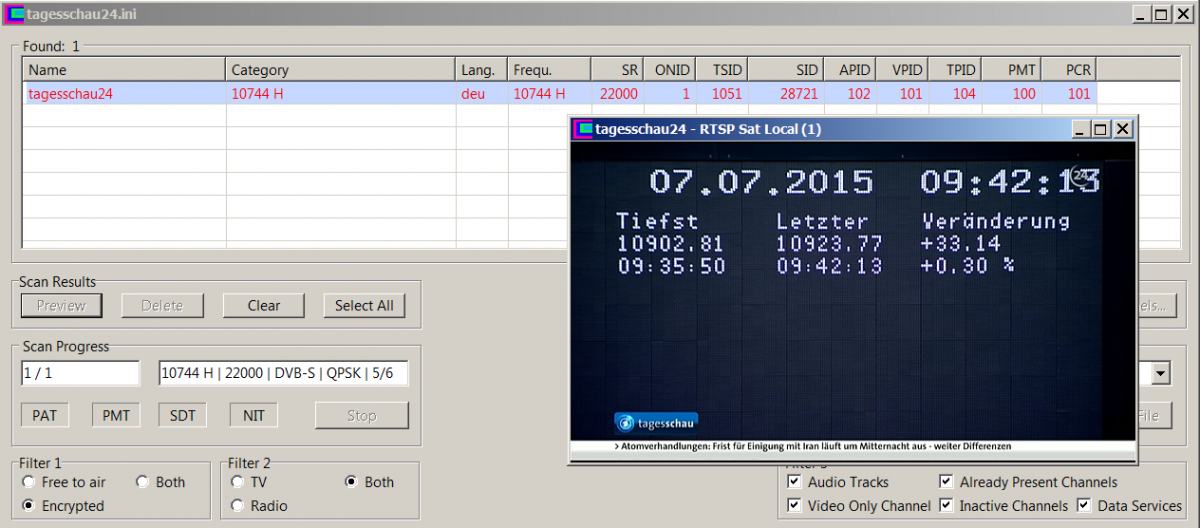Minimize the RTSP Sat Local preview window
The height and width of the screenshot is (528, 1200).
pos(1081,129)
